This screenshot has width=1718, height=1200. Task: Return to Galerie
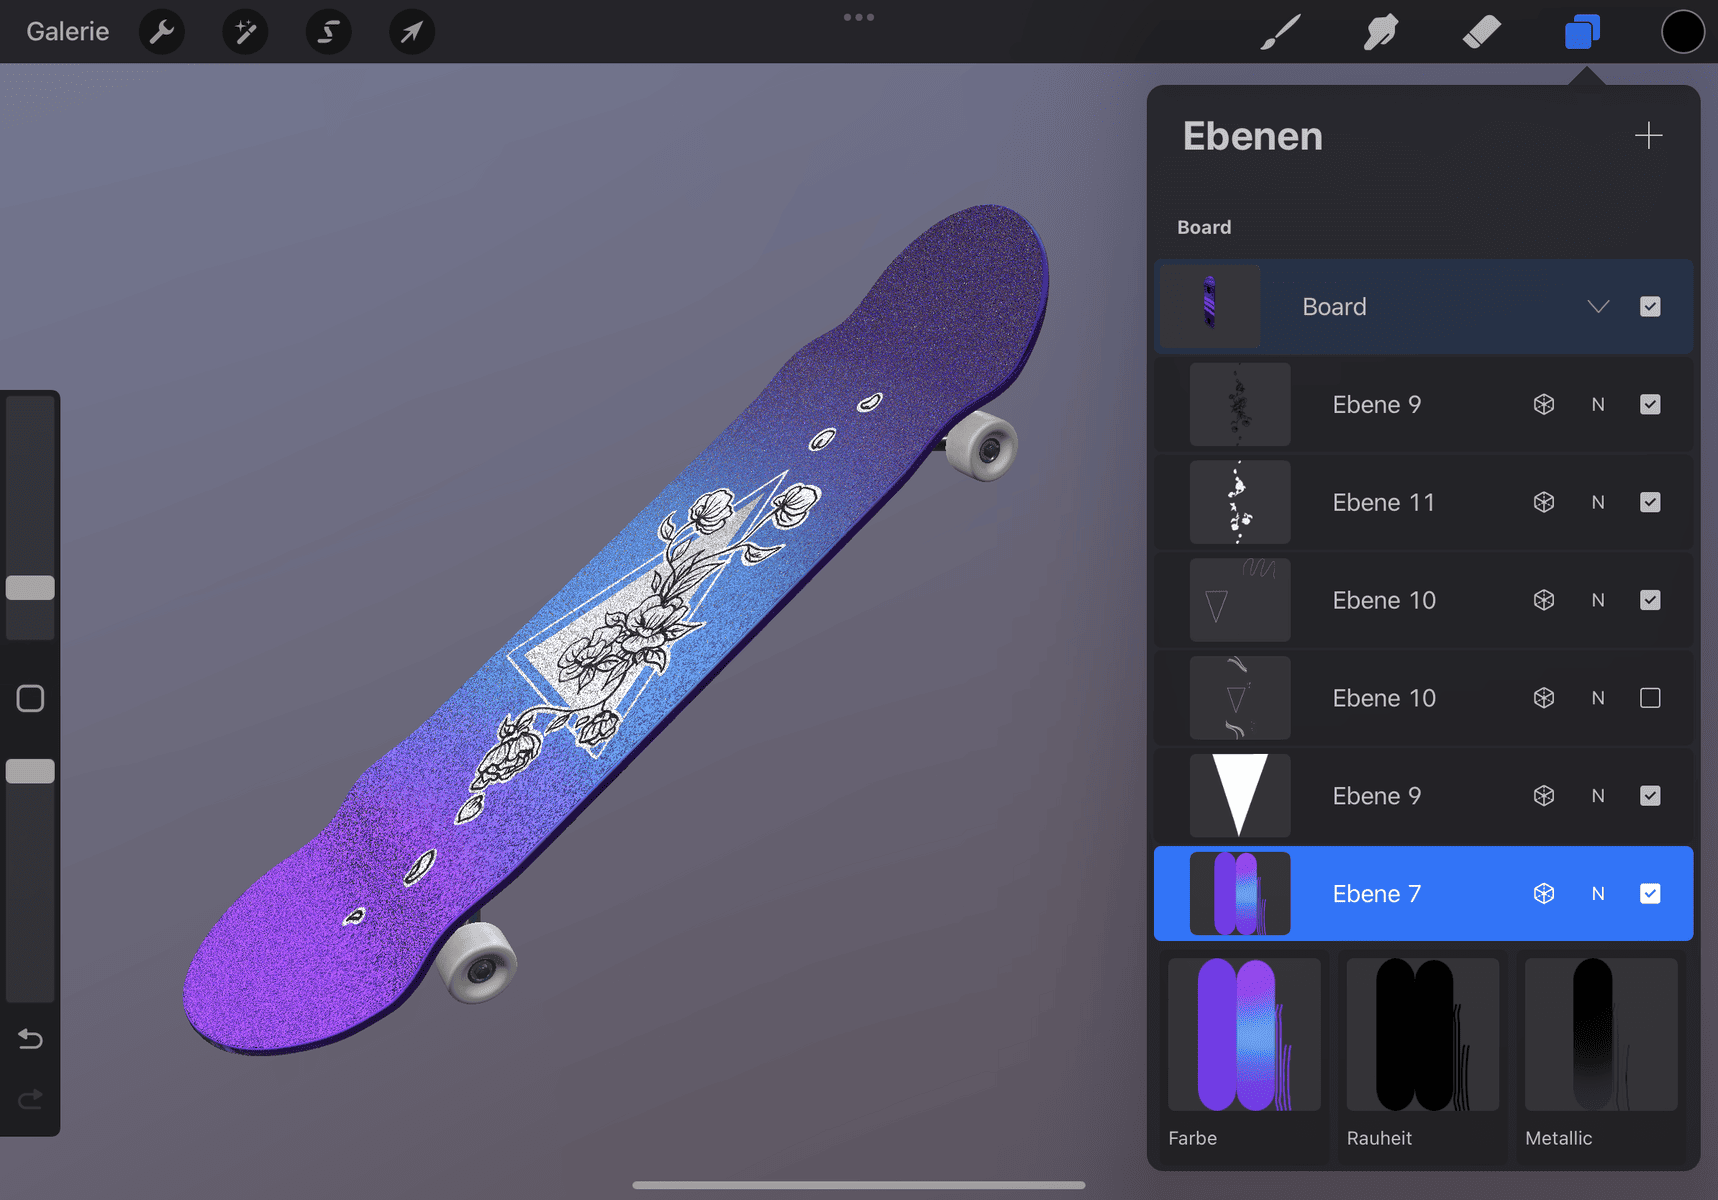click(x=68, y=32)
